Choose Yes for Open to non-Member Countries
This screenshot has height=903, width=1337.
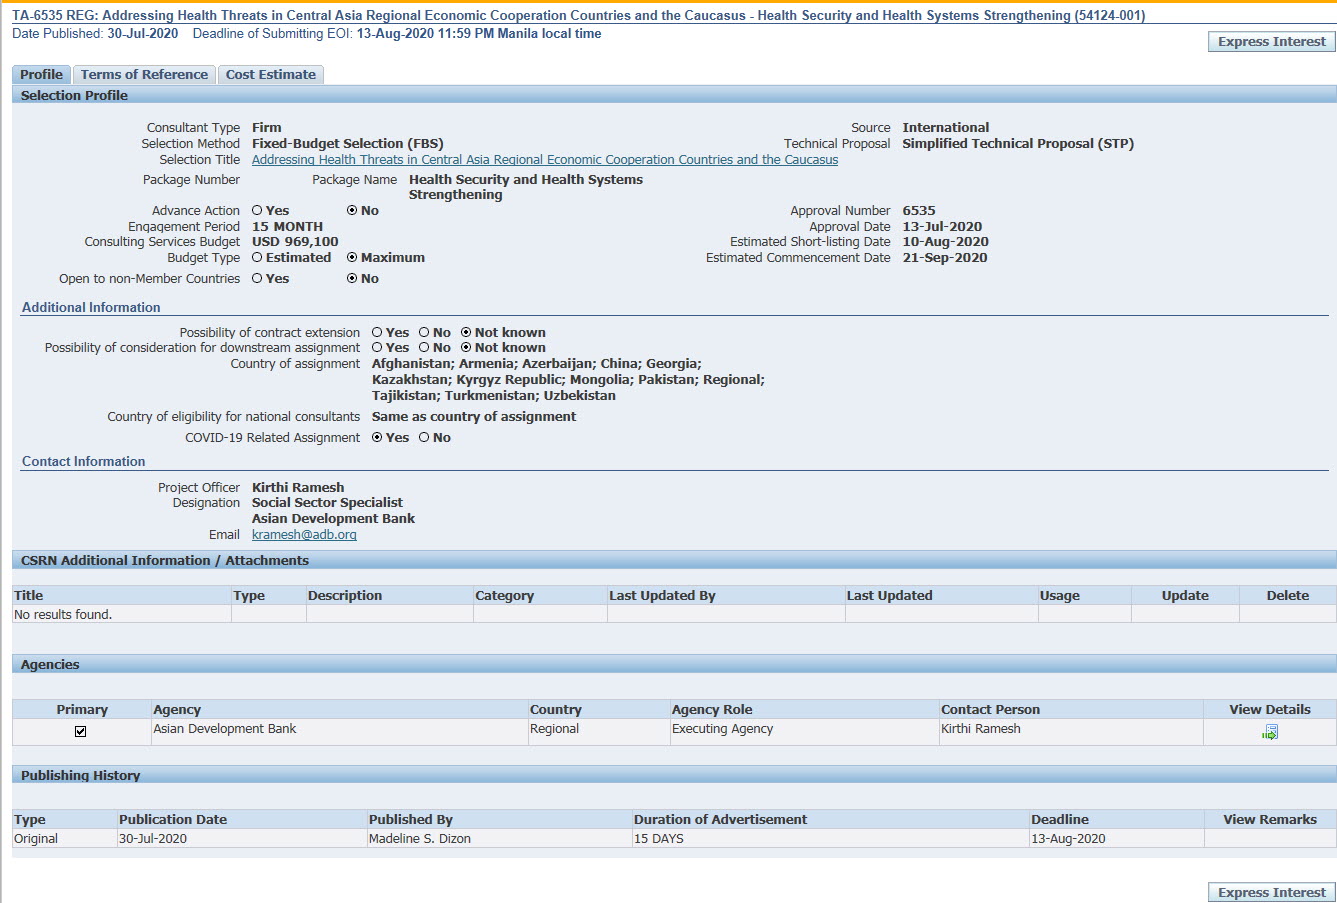tap(257, 279)
